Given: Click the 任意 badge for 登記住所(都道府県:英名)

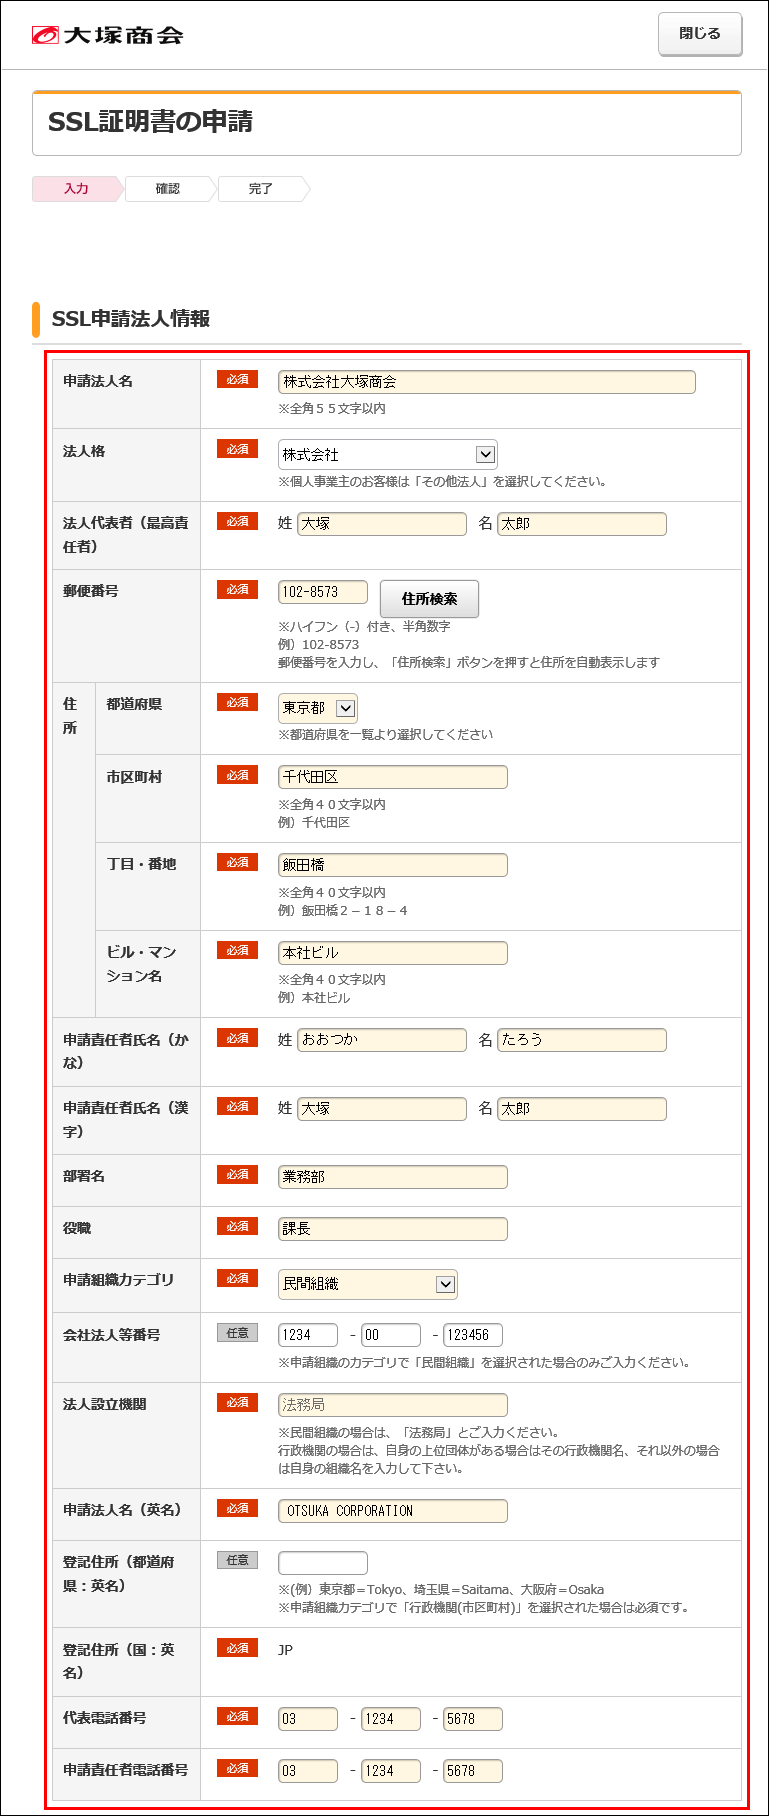Looking at the screenshot, I should (x=237, y=1560).
